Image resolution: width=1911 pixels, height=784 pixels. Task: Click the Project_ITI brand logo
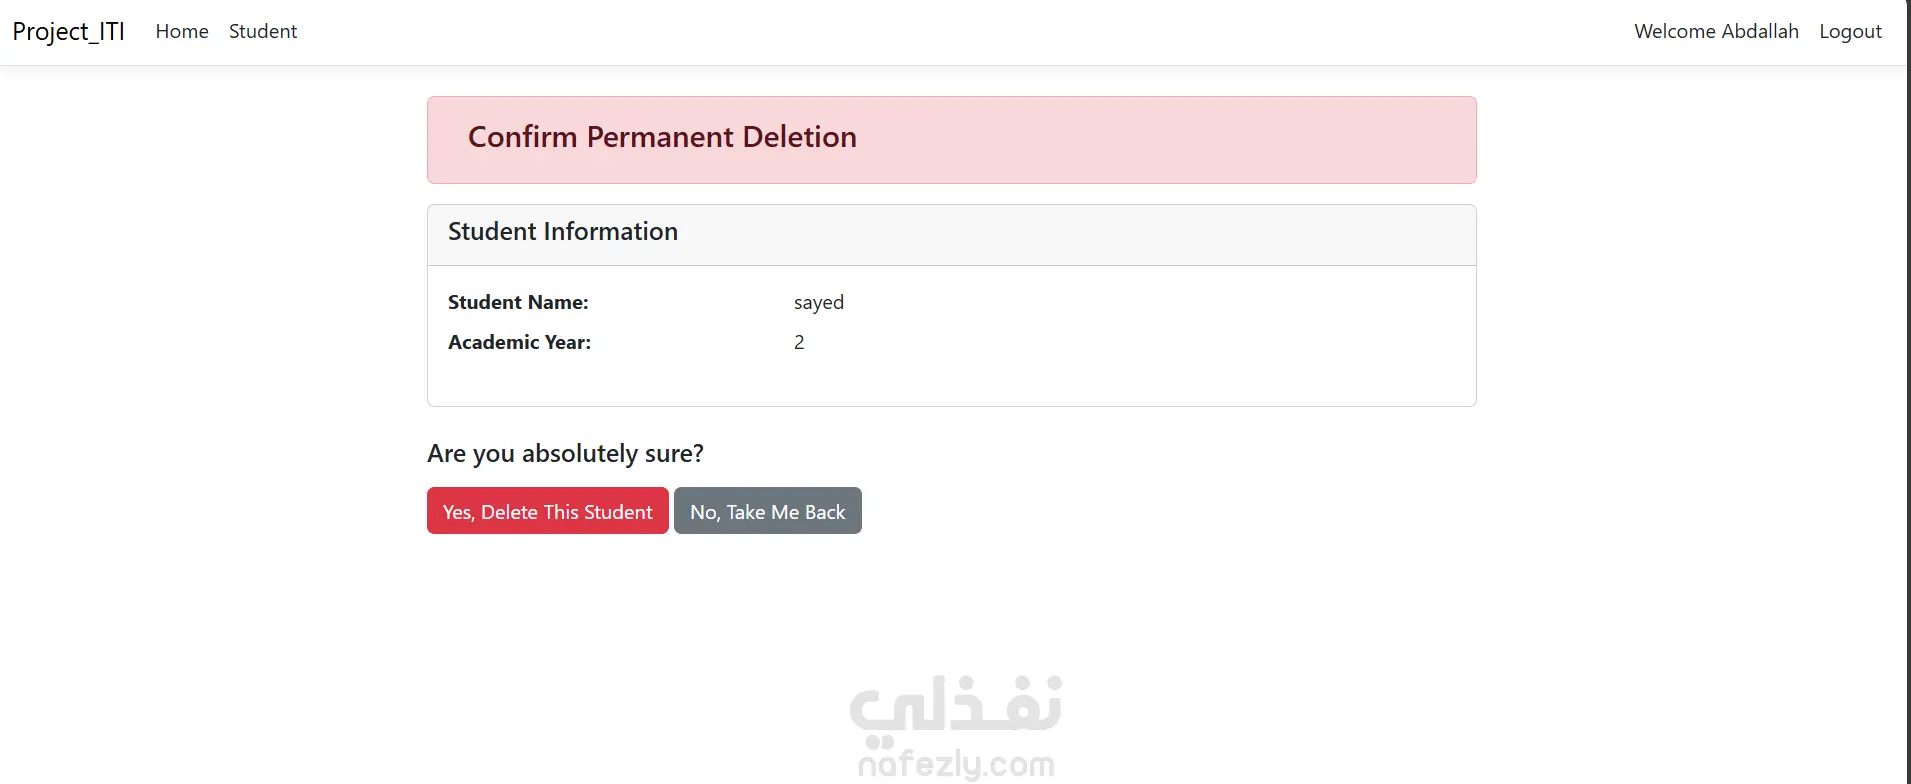68,32
